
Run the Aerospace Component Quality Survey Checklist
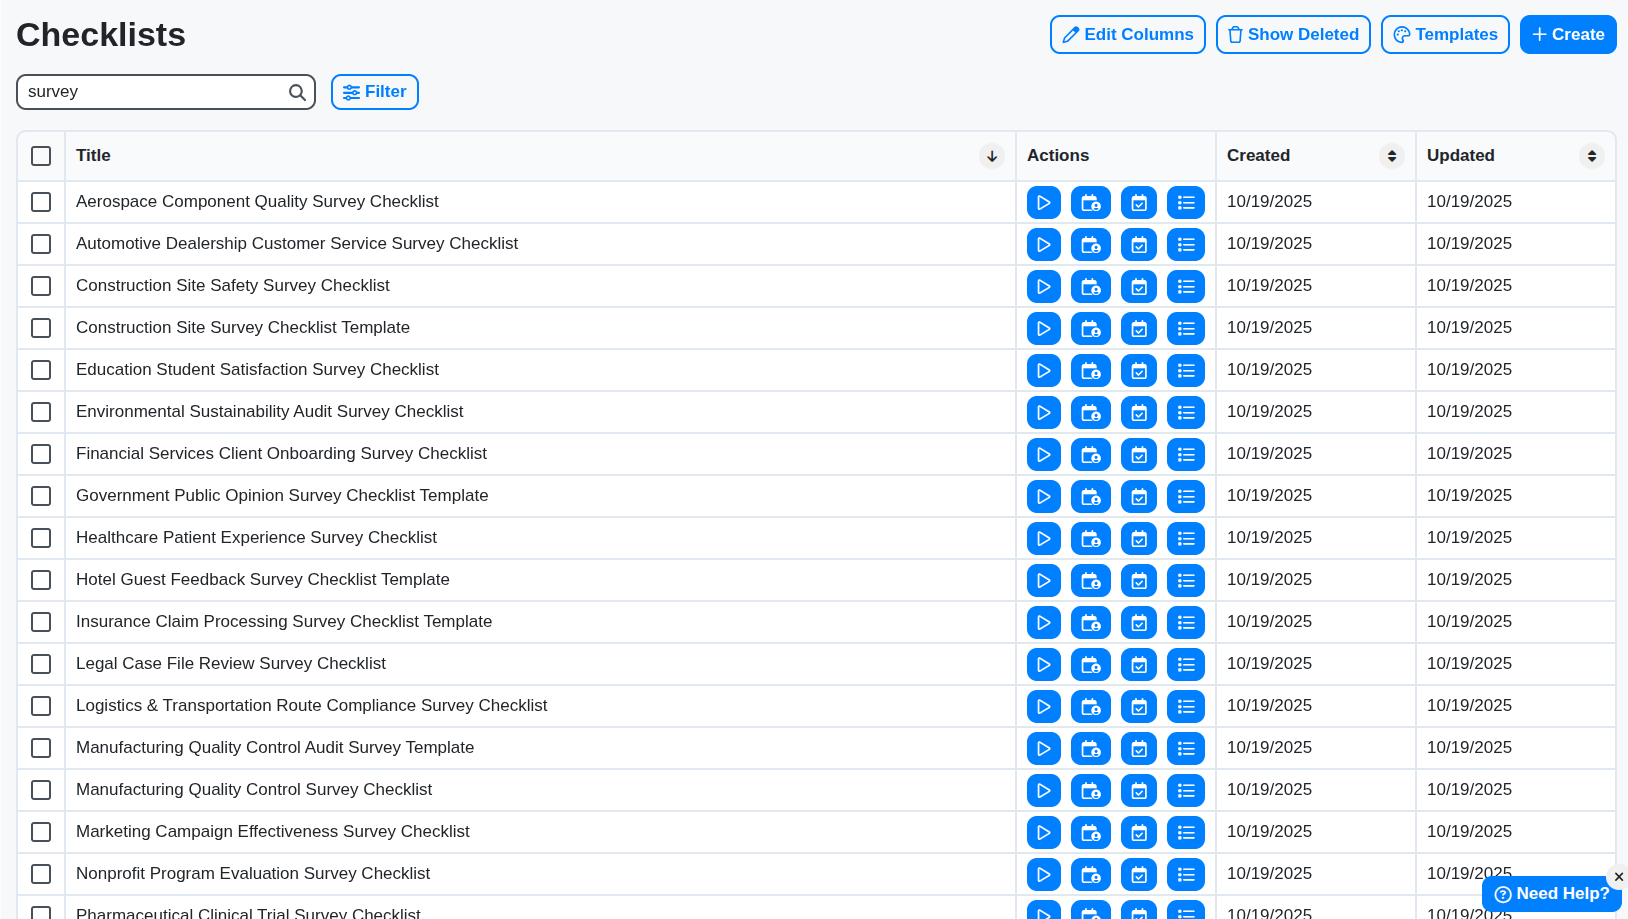[1043, 202]
